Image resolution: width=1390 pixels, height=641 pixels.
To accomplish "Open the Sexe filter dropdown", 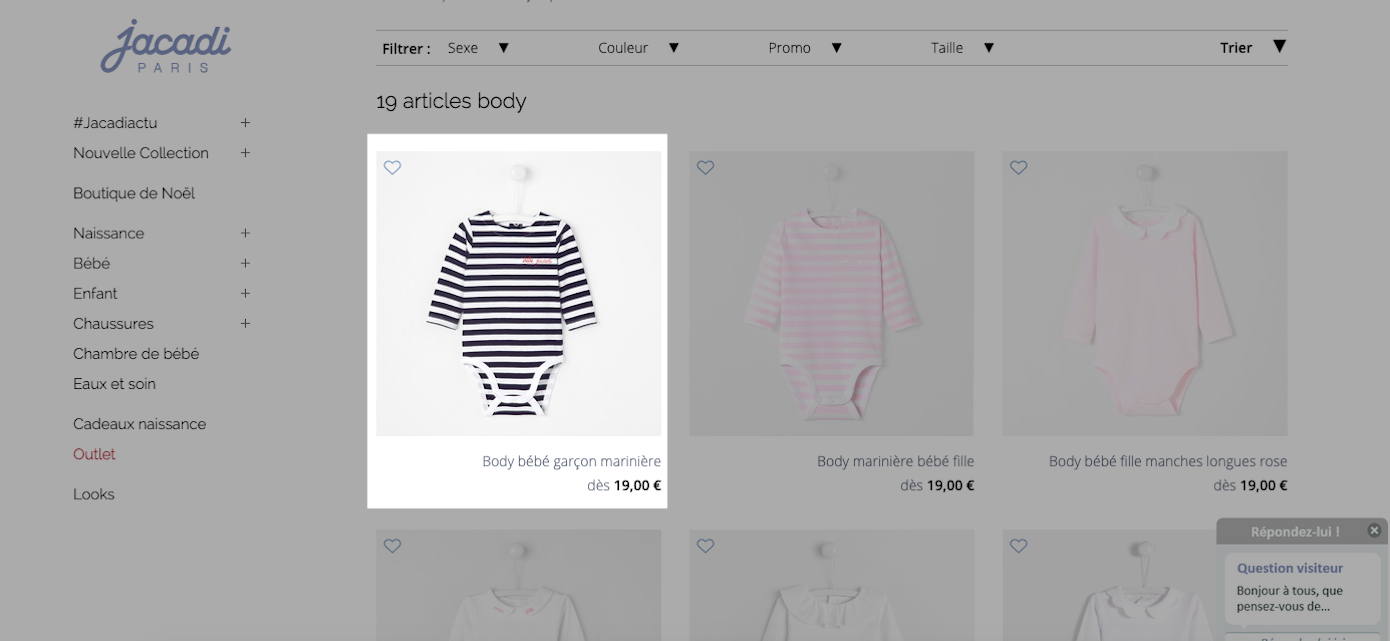I will 479,47.
